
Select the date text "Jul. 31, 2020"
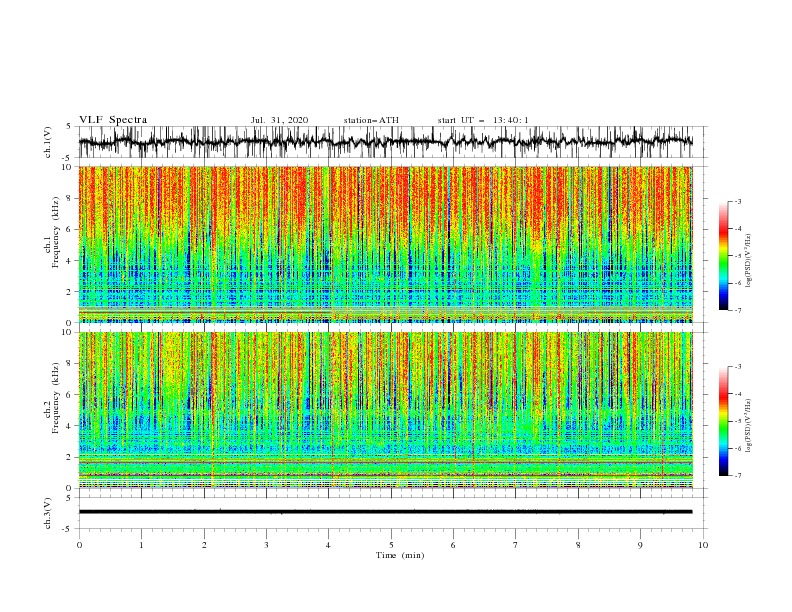pos(279,120)
